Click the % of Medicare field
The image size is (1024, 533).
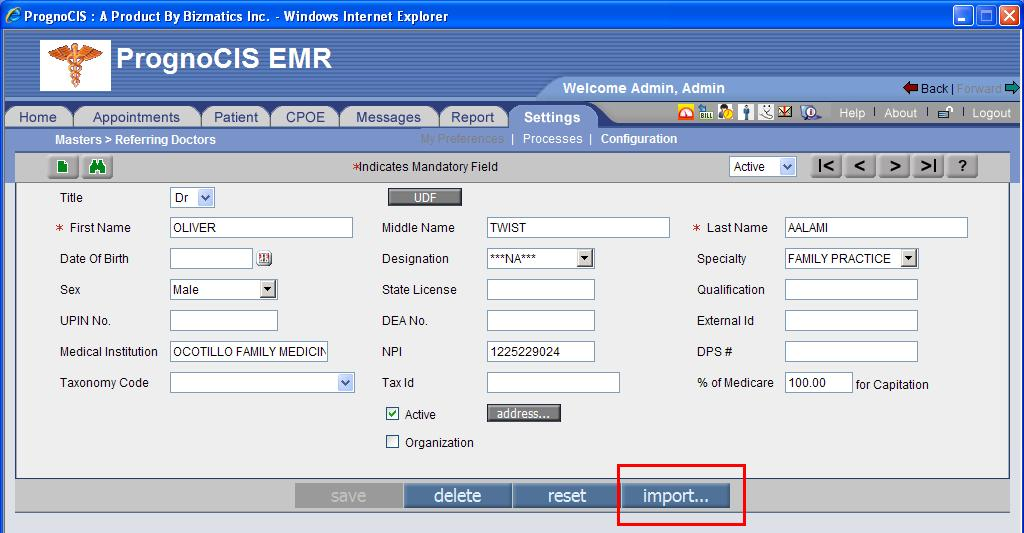point(818,383)
